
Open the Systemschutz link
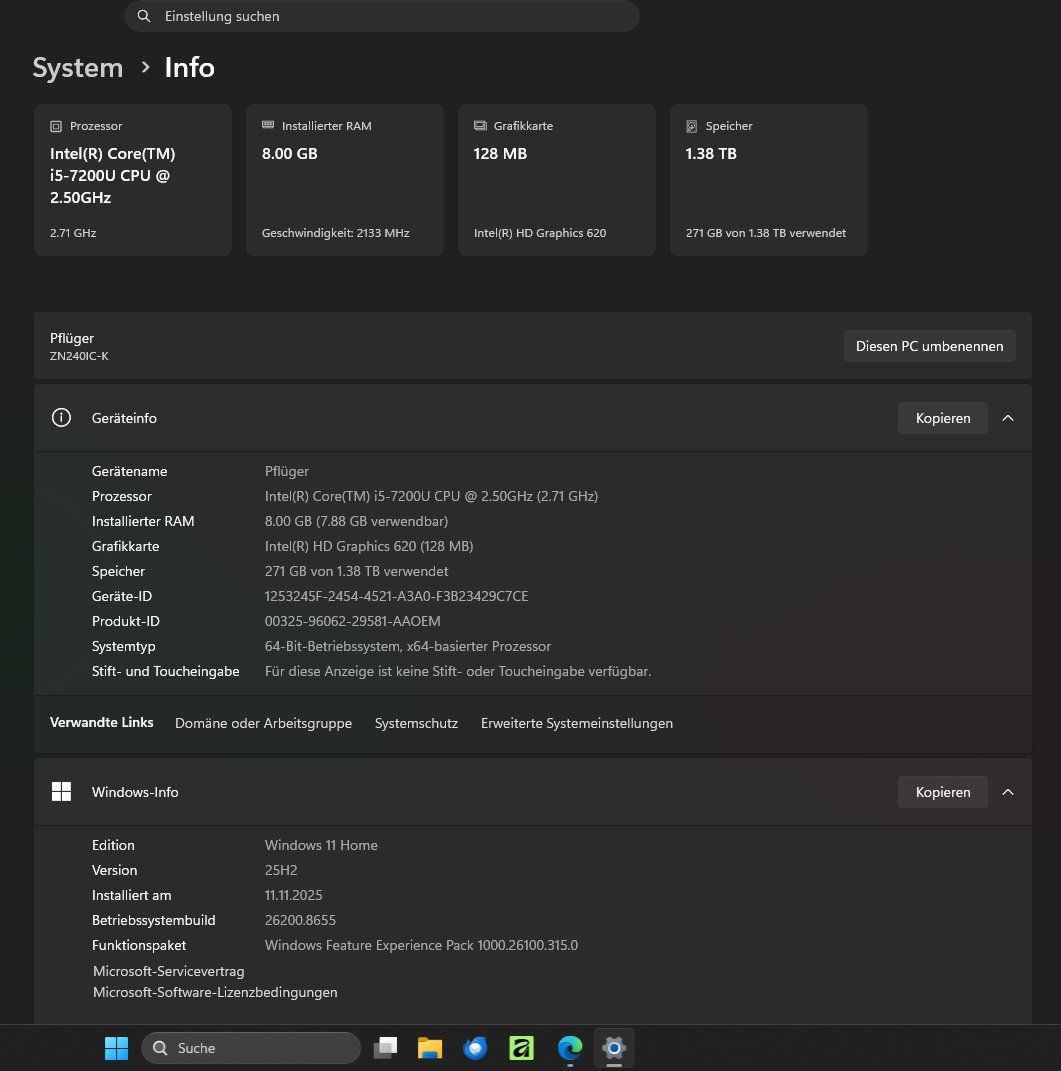(416, 723)
